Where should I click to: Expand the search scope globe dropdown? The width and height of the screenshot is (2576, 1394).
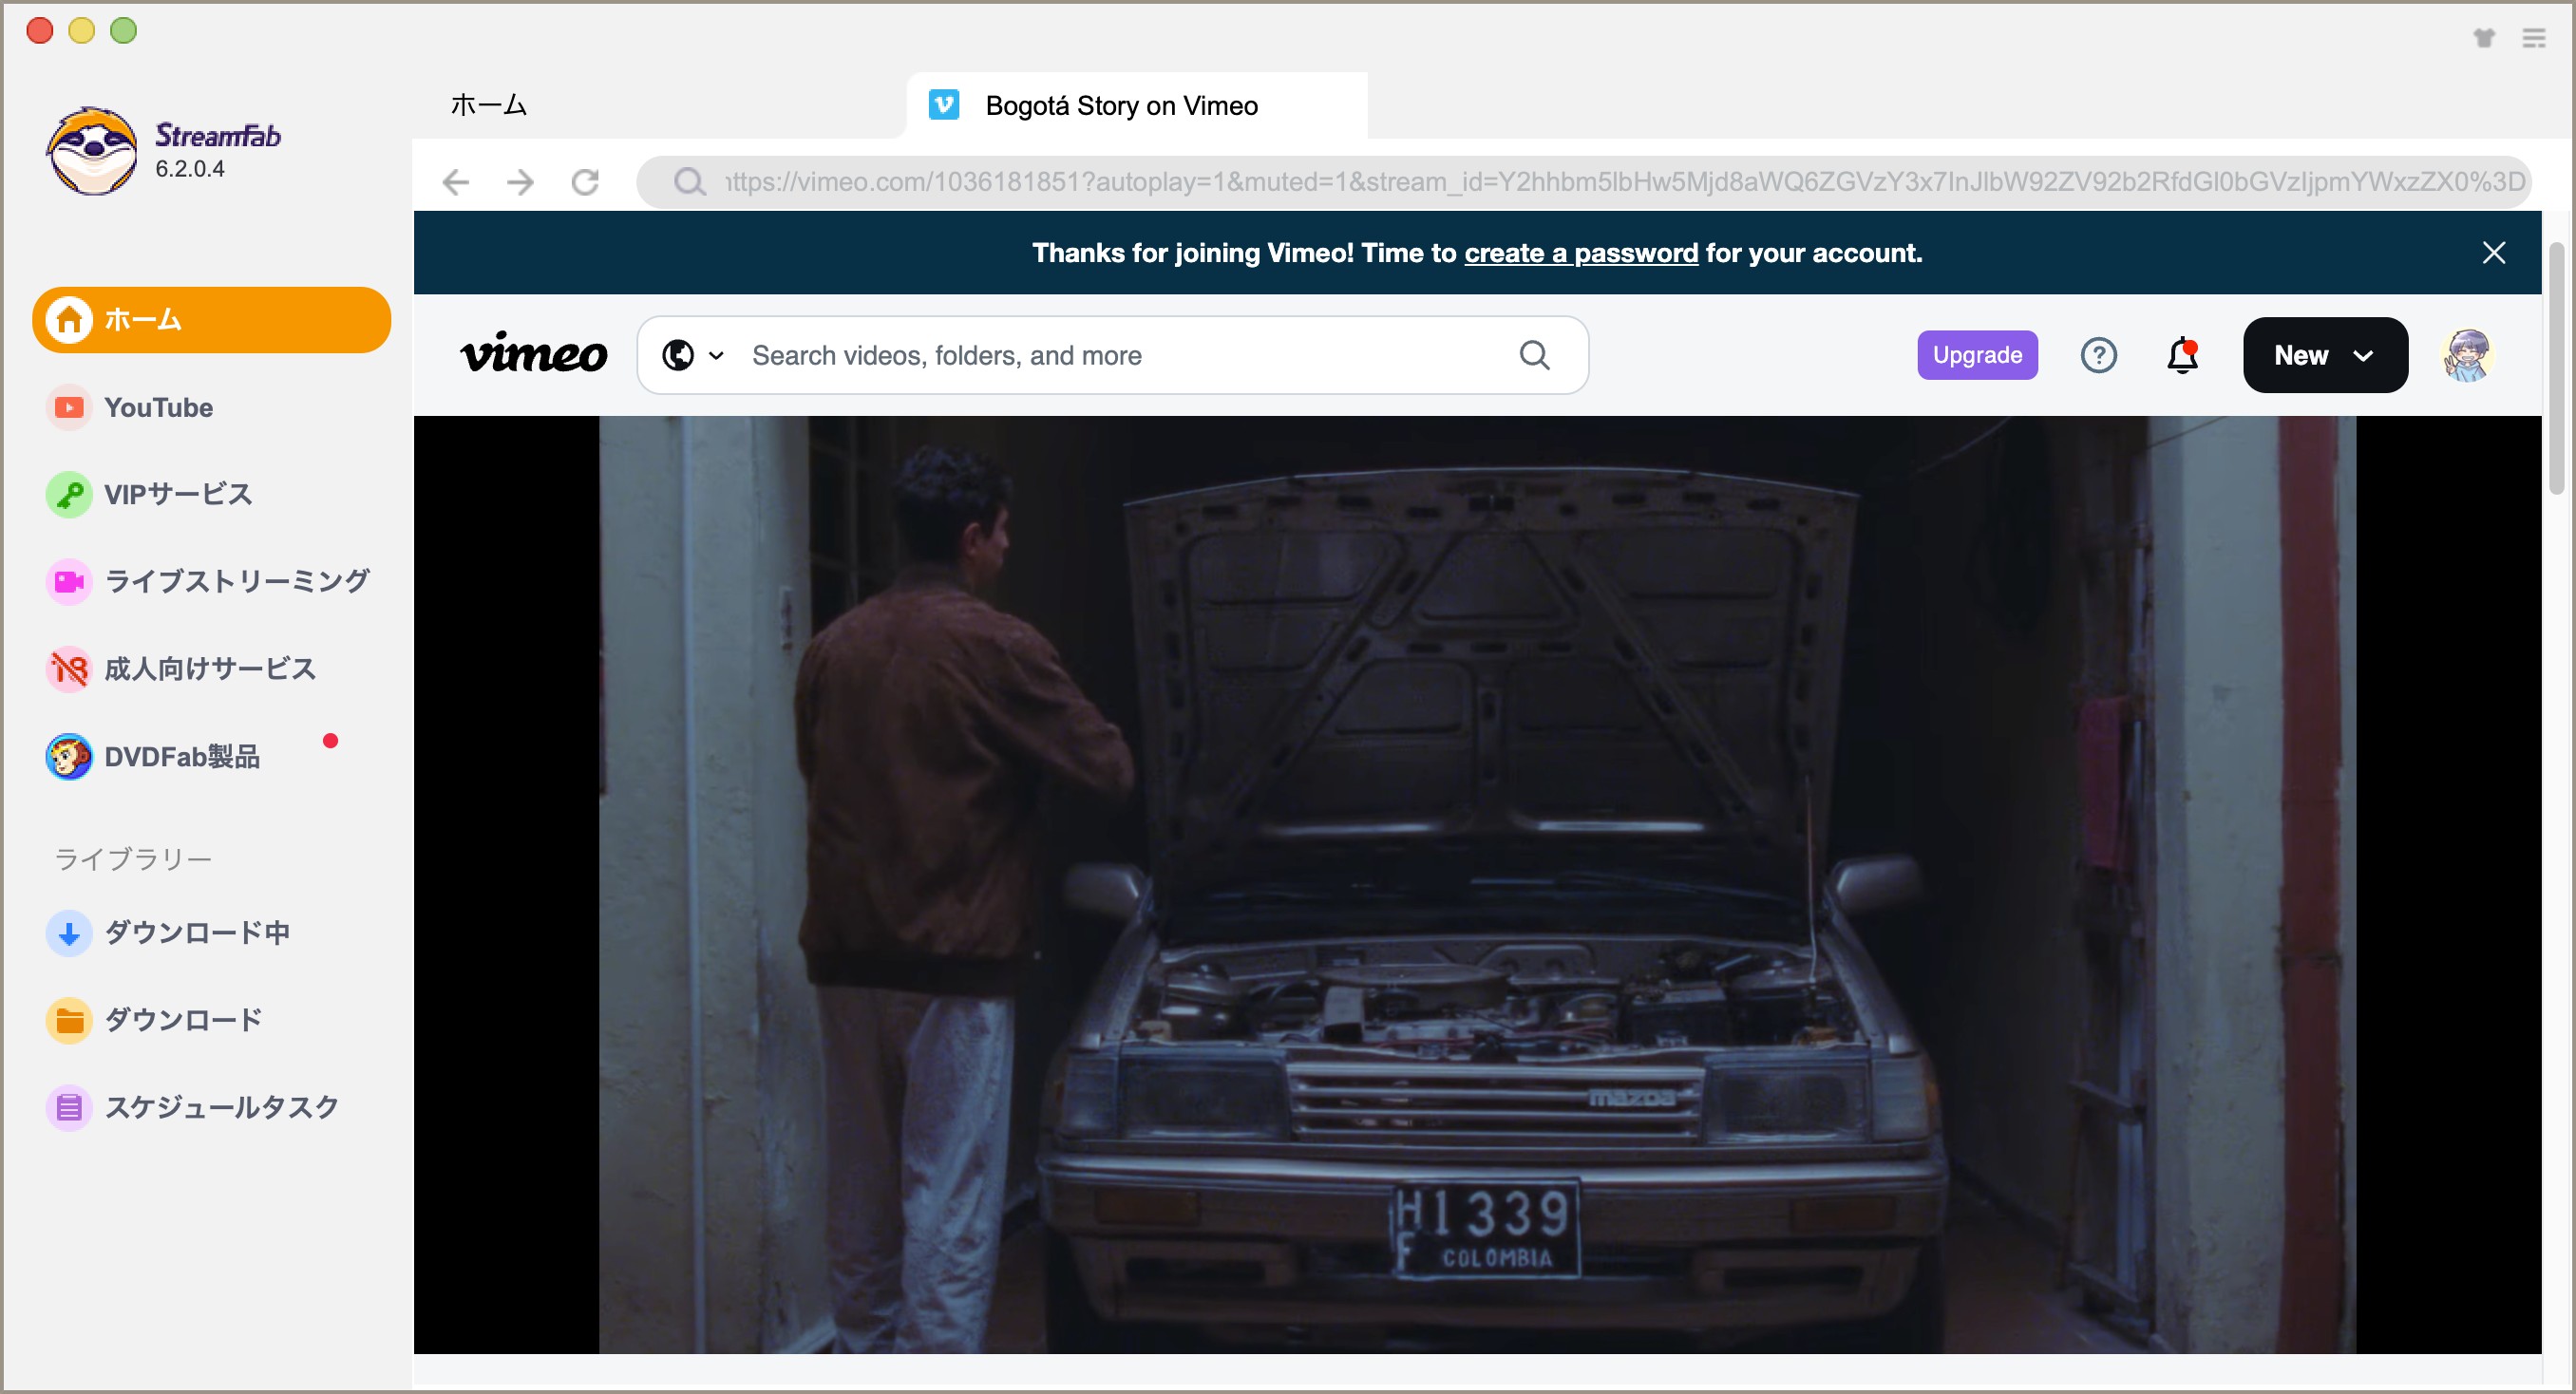point(692,355)
